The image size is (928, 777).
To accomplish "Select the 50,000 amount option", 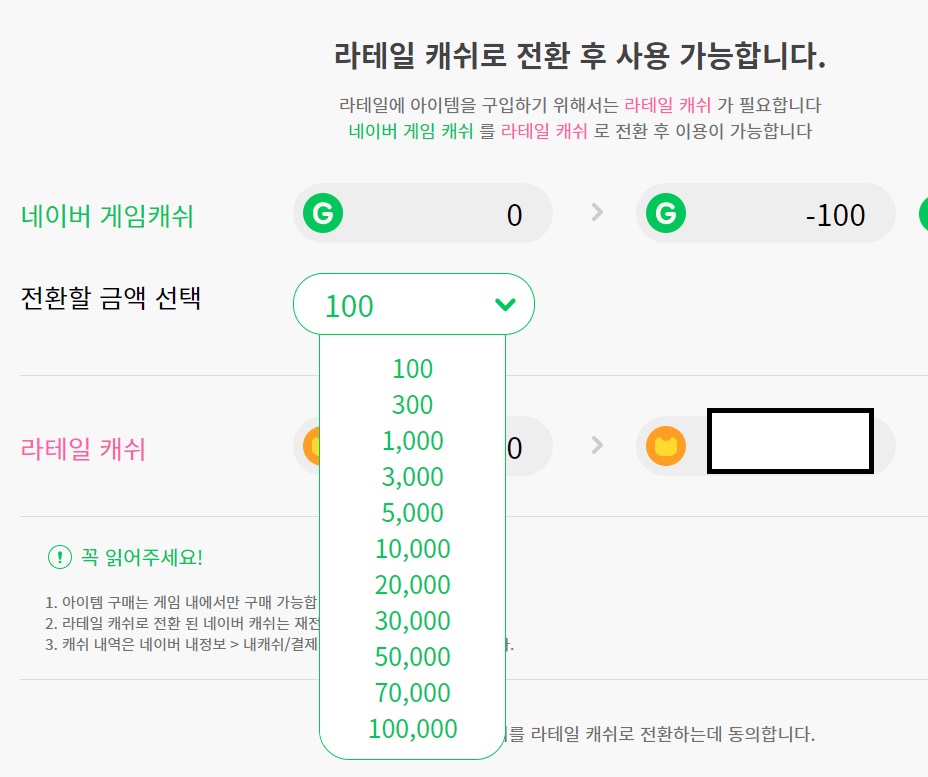I will [x=412, y=657].
